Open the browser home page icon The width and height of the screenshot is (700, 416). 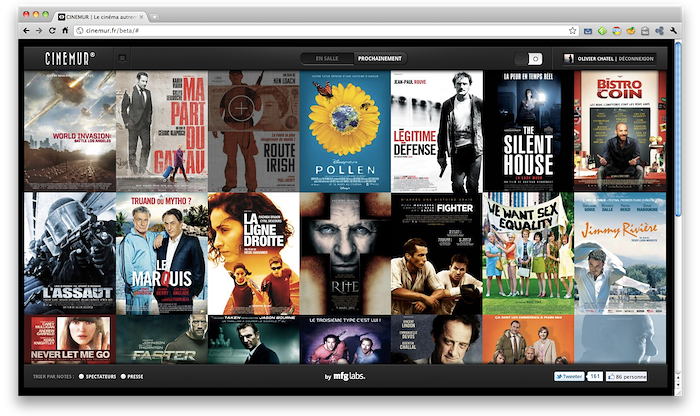coord(65,31)
